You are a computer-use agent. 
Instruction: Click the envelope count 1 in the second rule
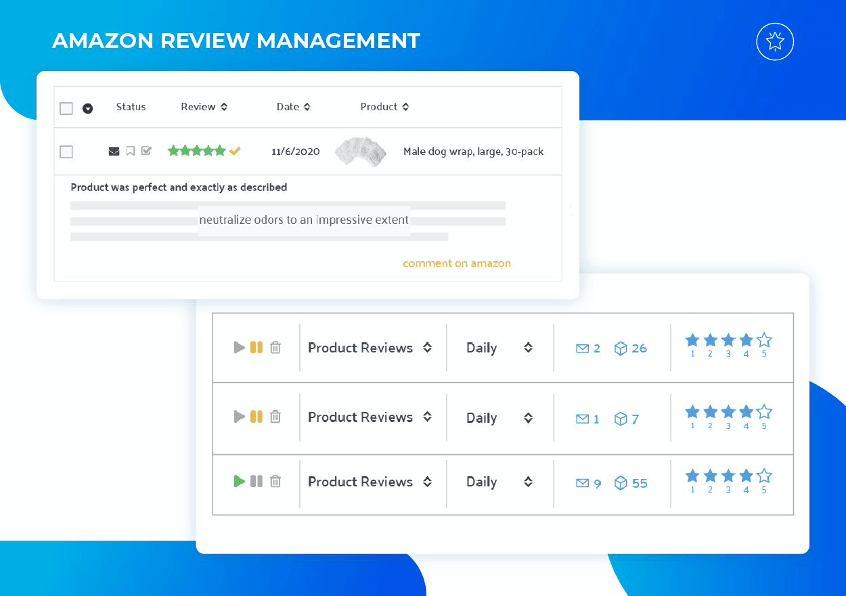[x=588, y=419]
